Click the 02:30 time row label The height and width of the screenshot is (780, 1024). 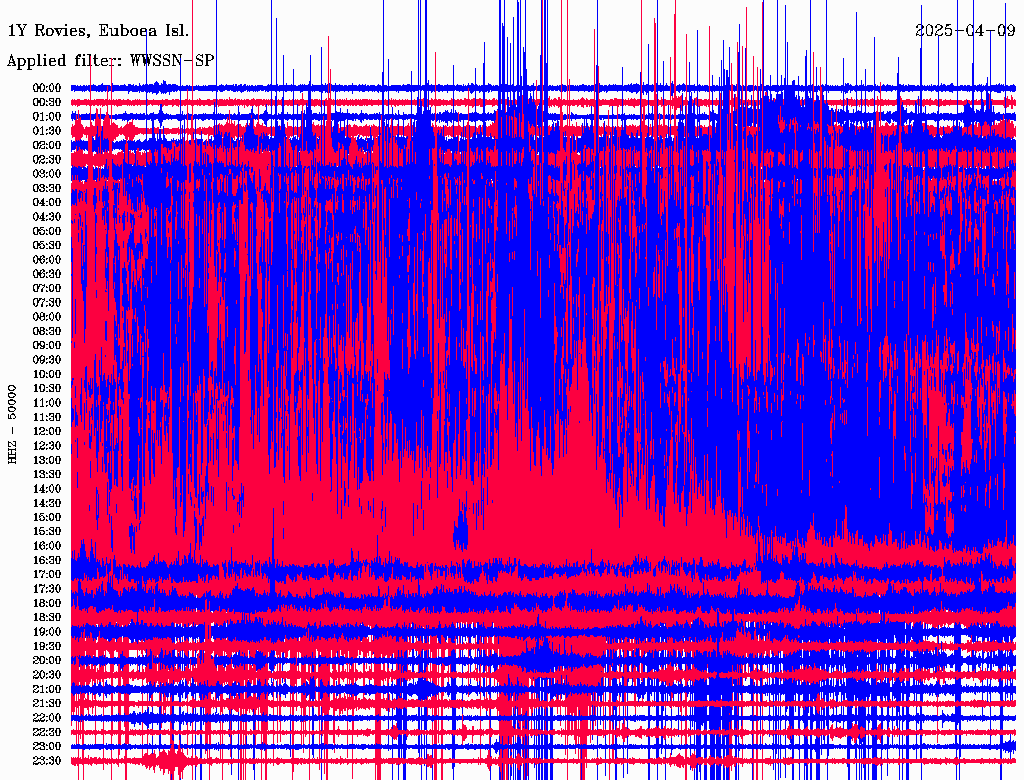click(x=47, y=159)
